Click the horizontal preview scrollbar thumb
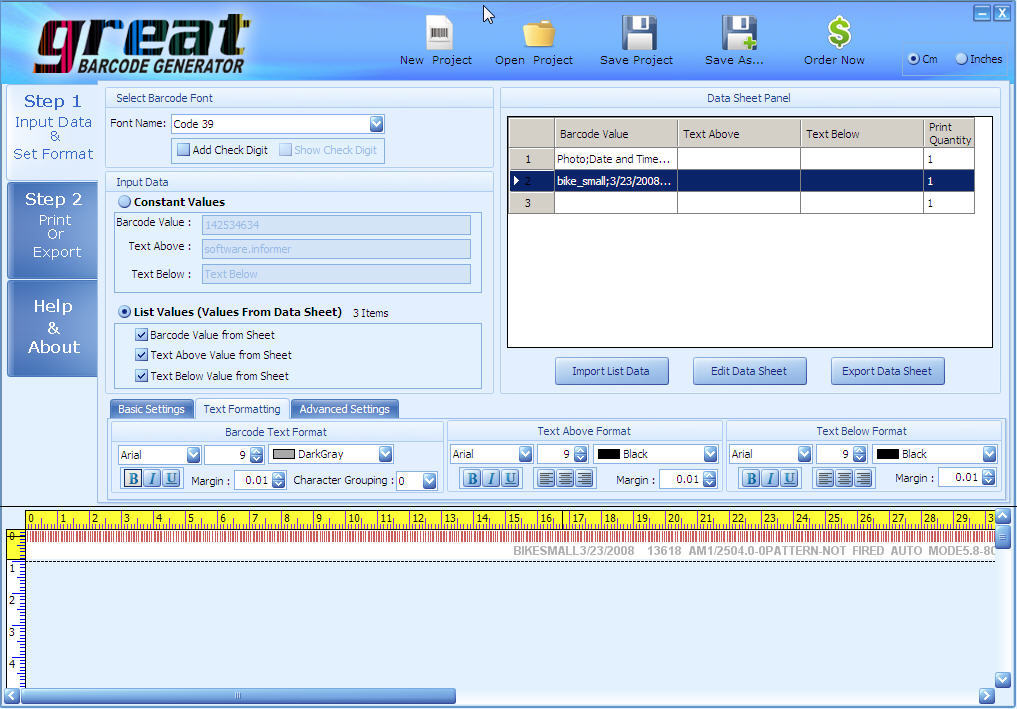 (x=238, y=696)
